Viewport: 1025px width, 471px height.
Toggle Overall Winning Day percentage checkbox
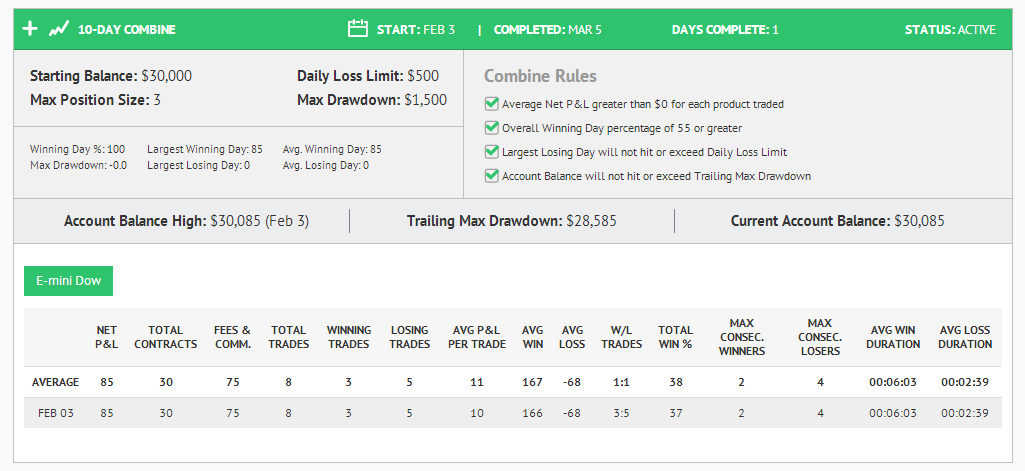click(492, 128)
